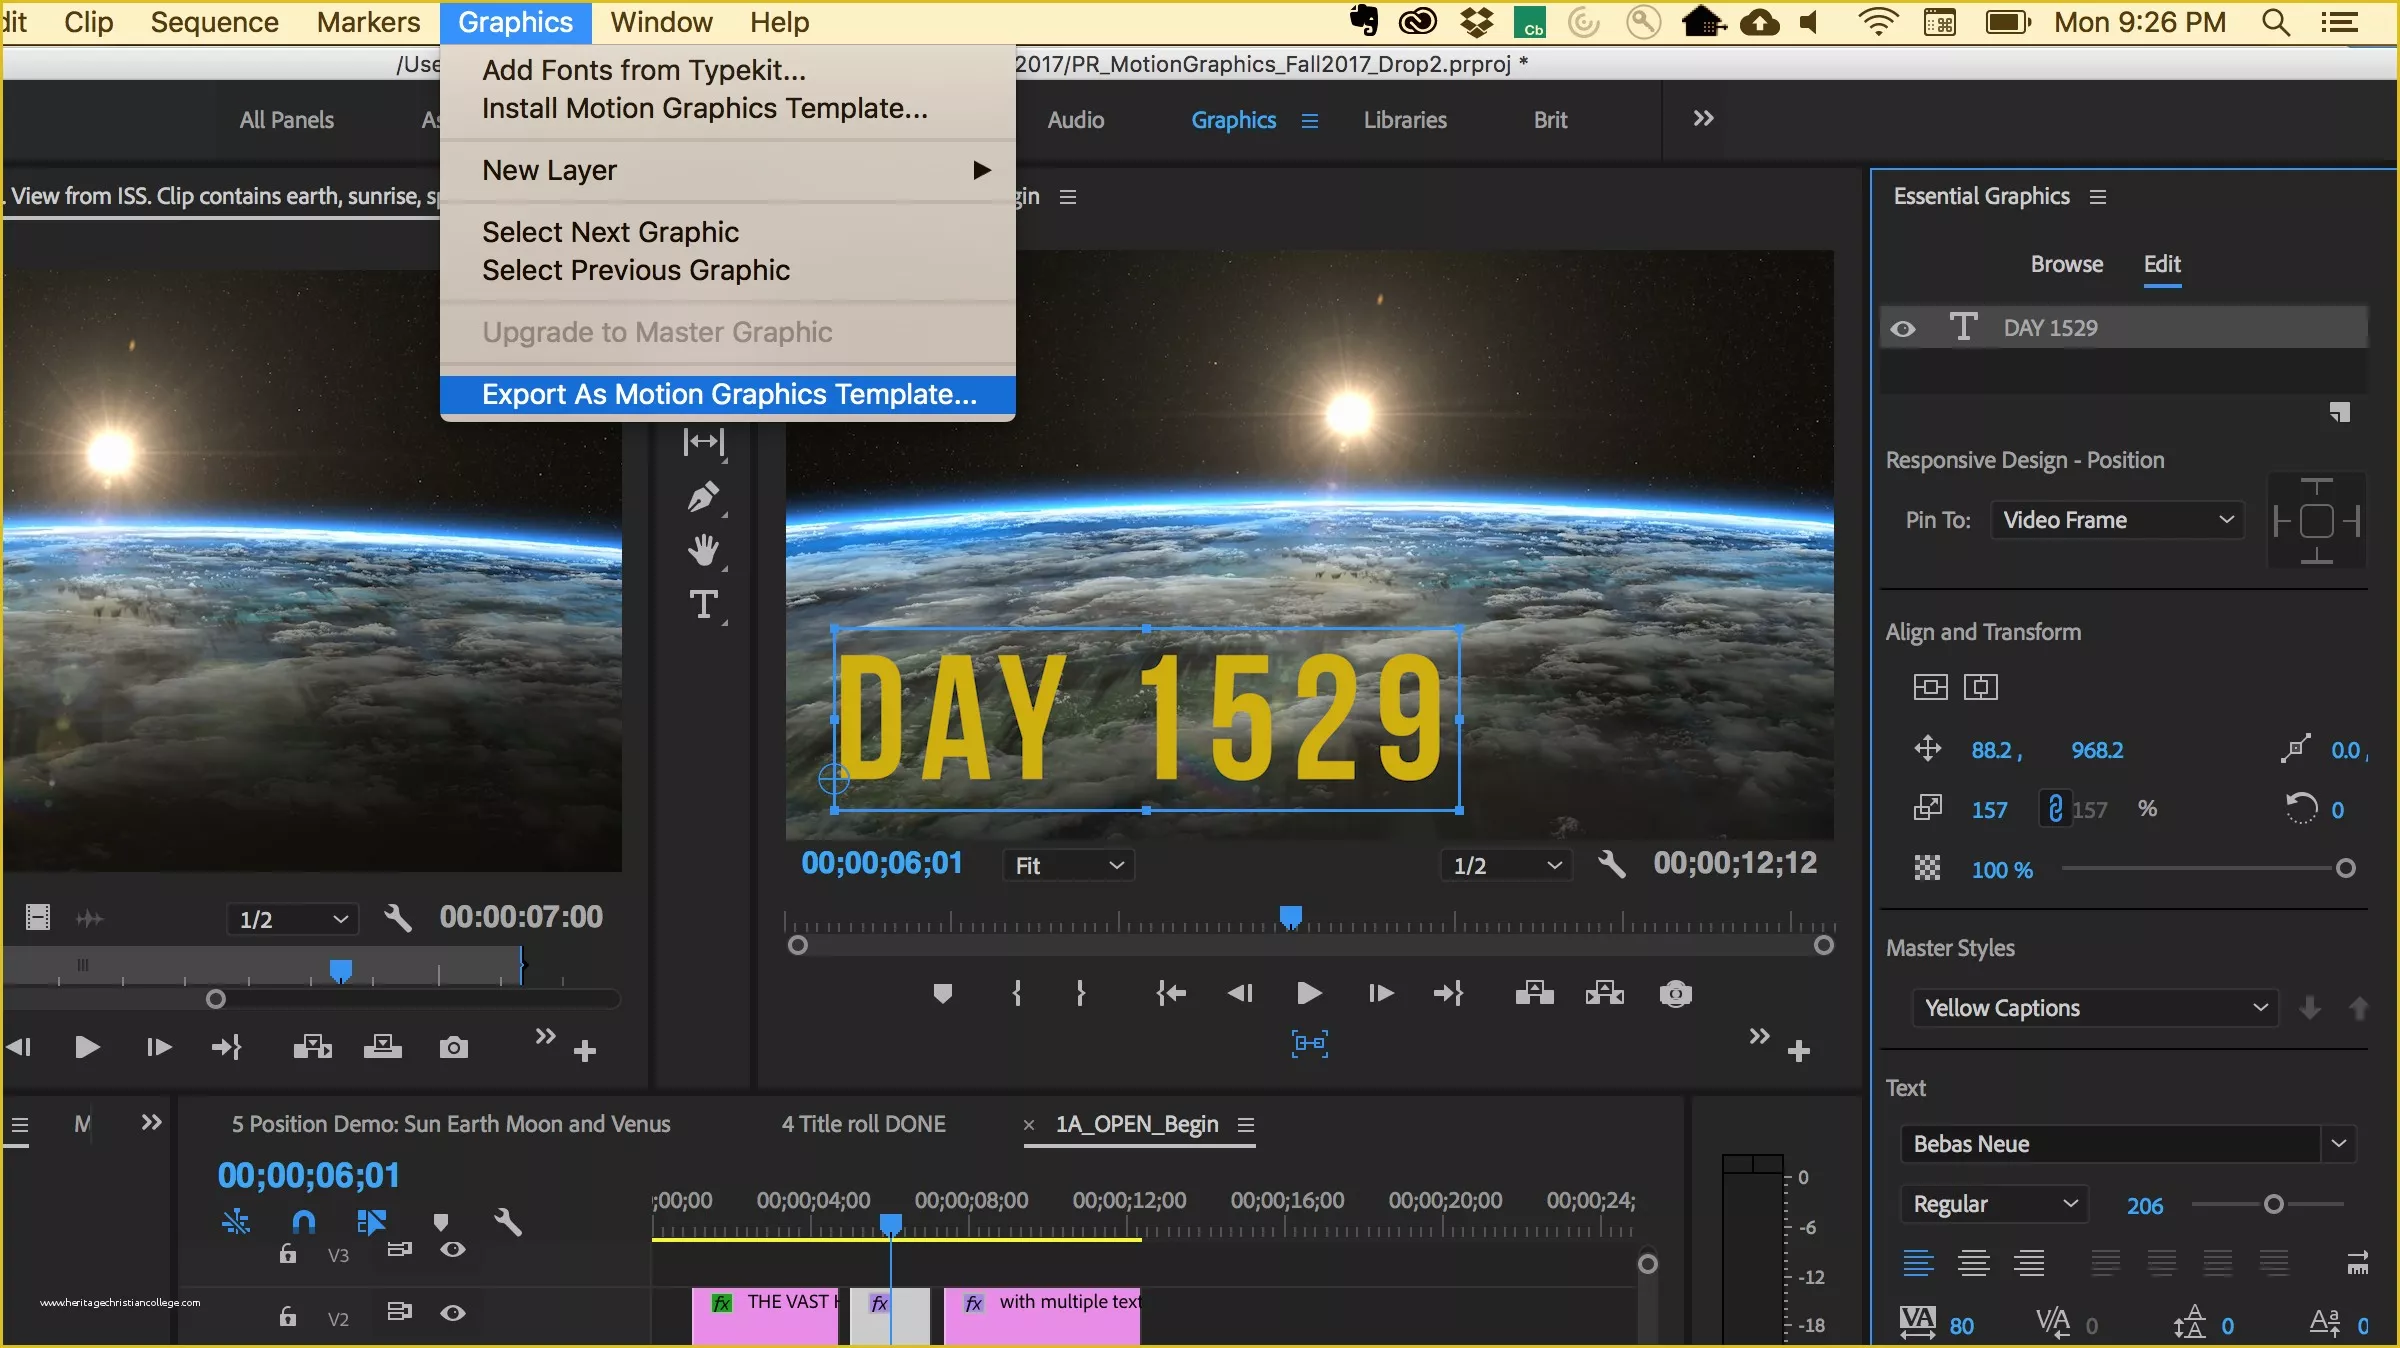Click the opacity percentage input field
Screen dimensions: 2400x1348
tap(1999, 868)
